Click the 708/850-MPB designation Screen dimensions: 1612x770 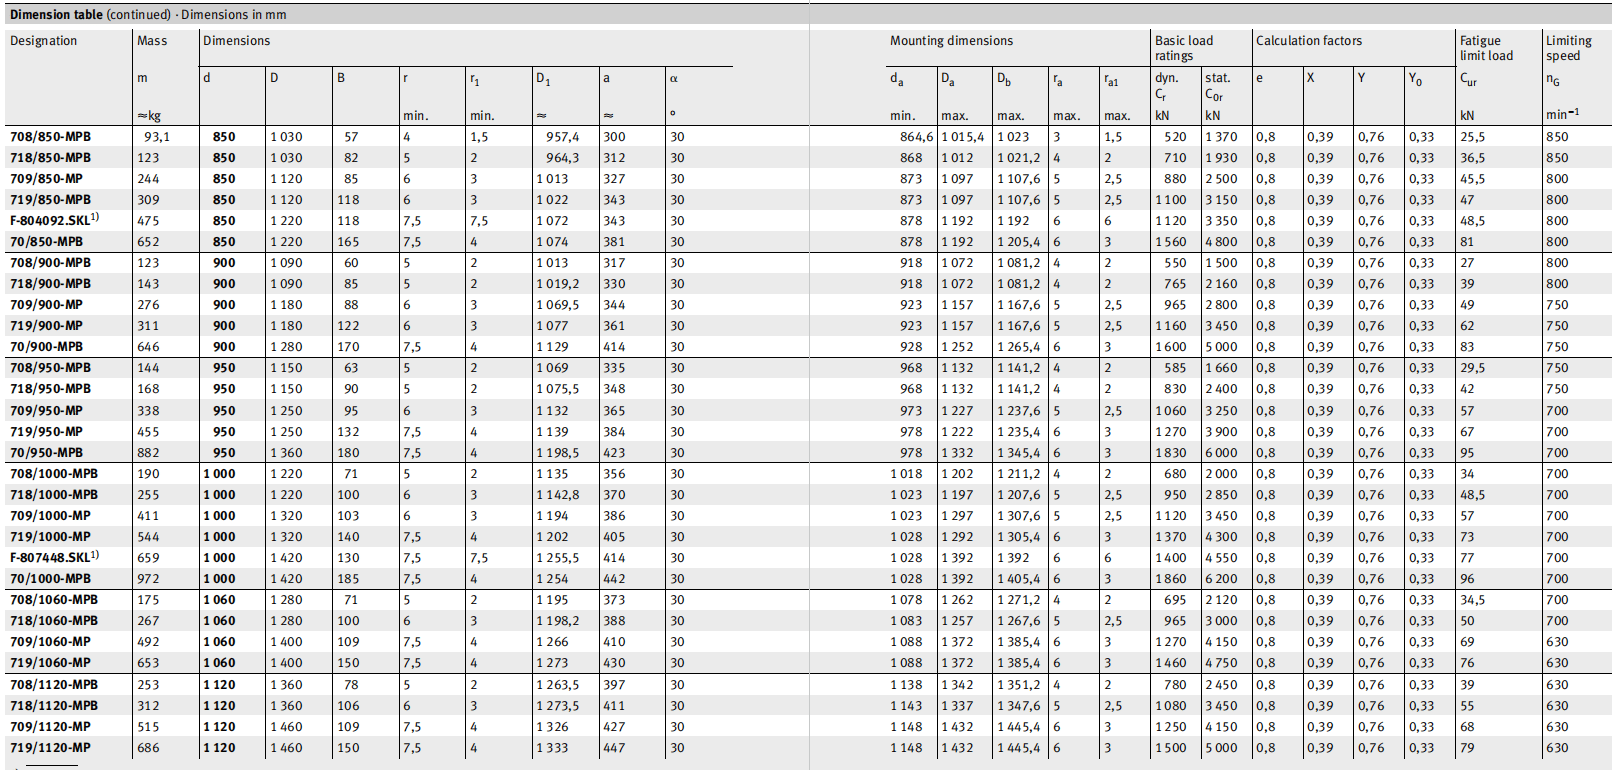point(50,137)
